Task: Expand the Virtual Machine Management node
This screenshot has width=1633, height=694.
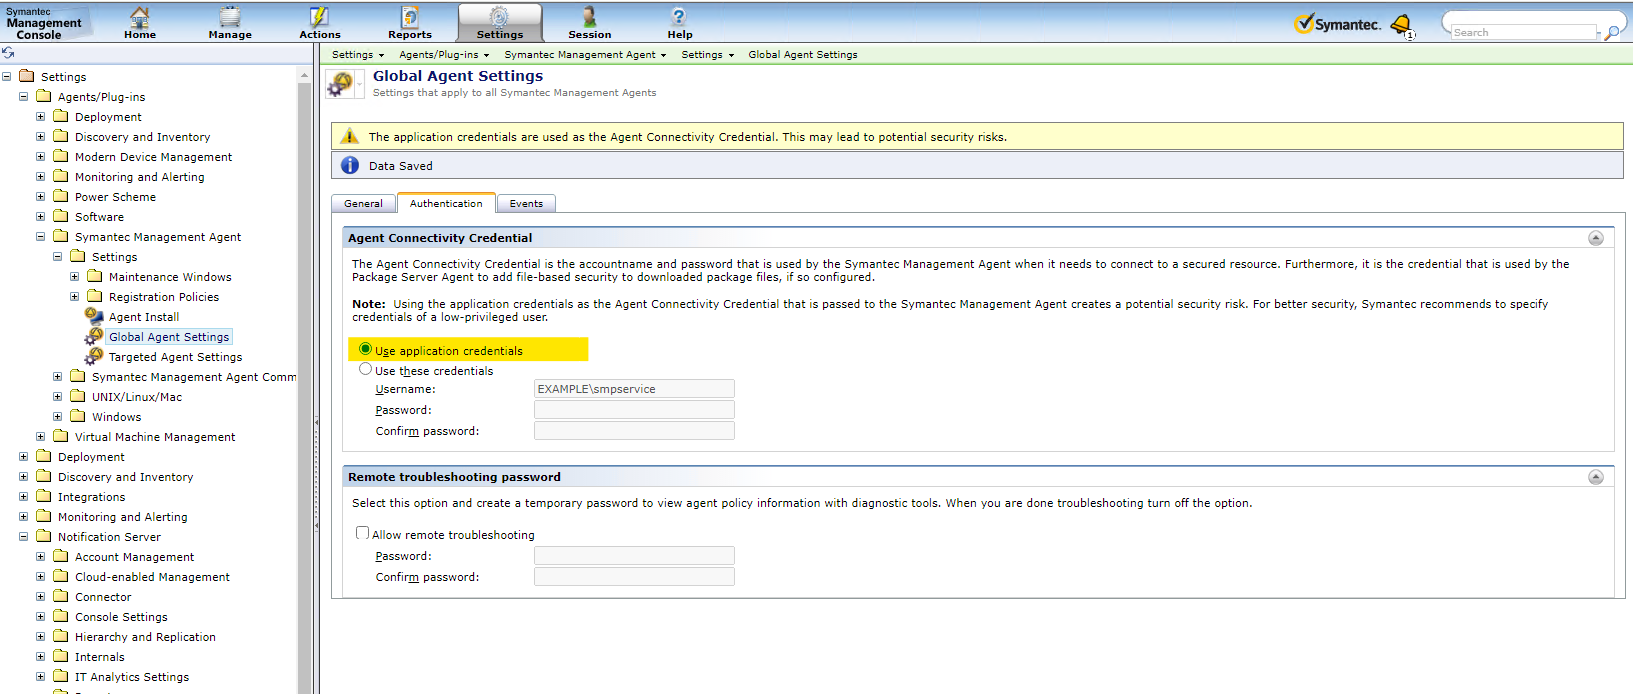Action: 41,437
